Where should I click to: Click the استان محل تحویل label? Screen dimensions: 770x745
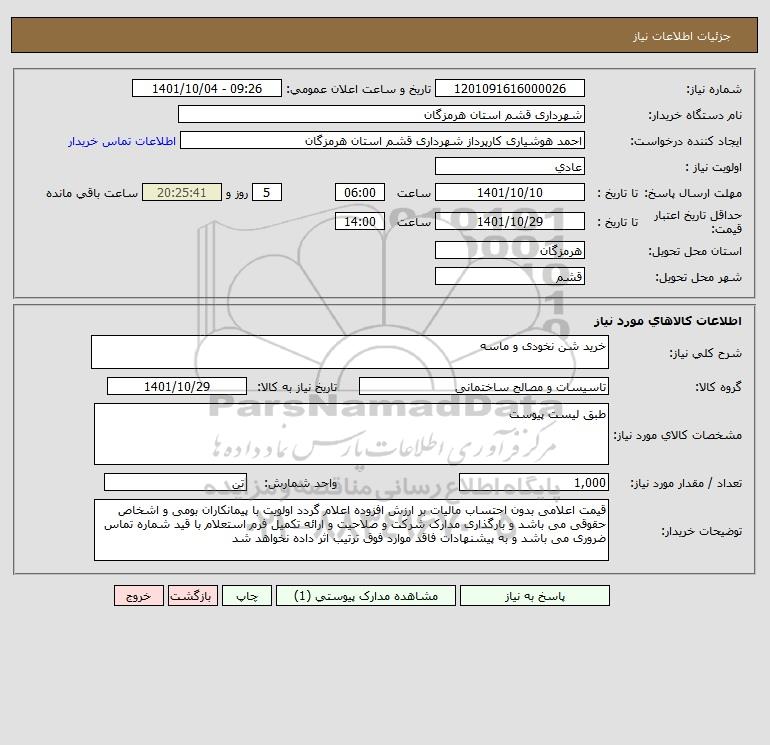[x=695, y=251]
